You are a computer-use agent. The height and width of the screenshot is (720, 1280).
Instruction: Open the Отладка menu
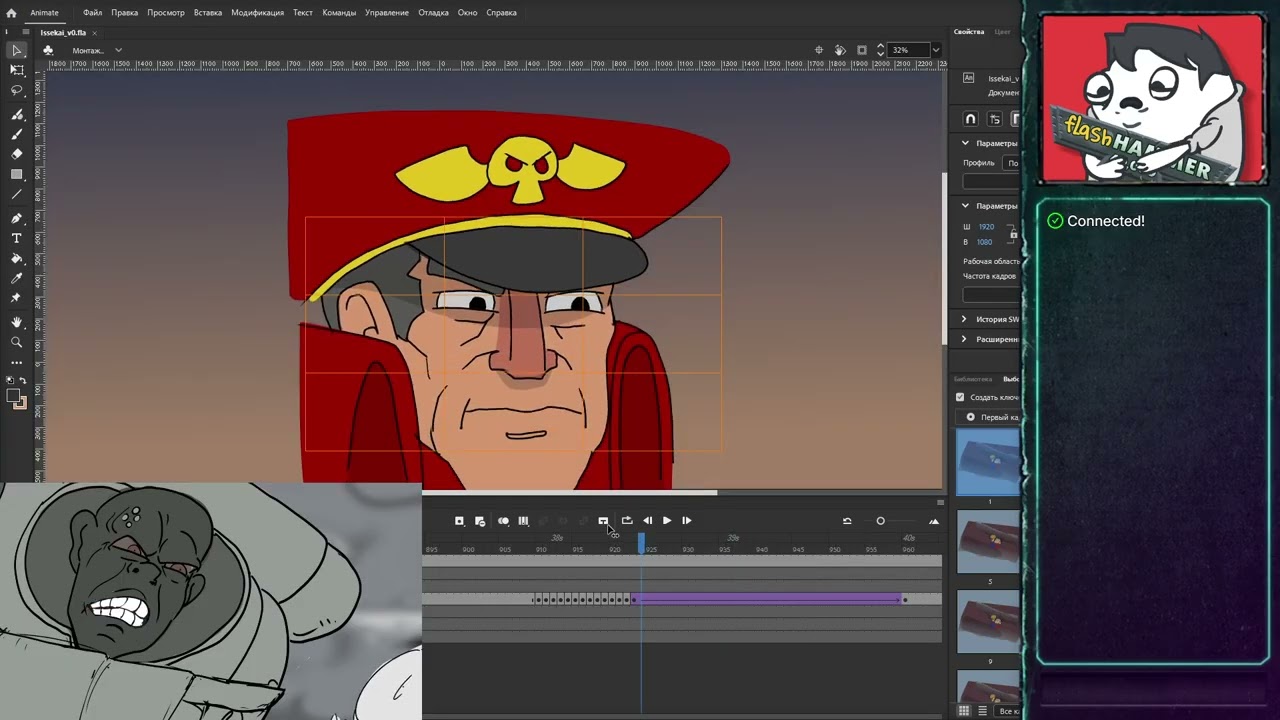click(434, 13)
